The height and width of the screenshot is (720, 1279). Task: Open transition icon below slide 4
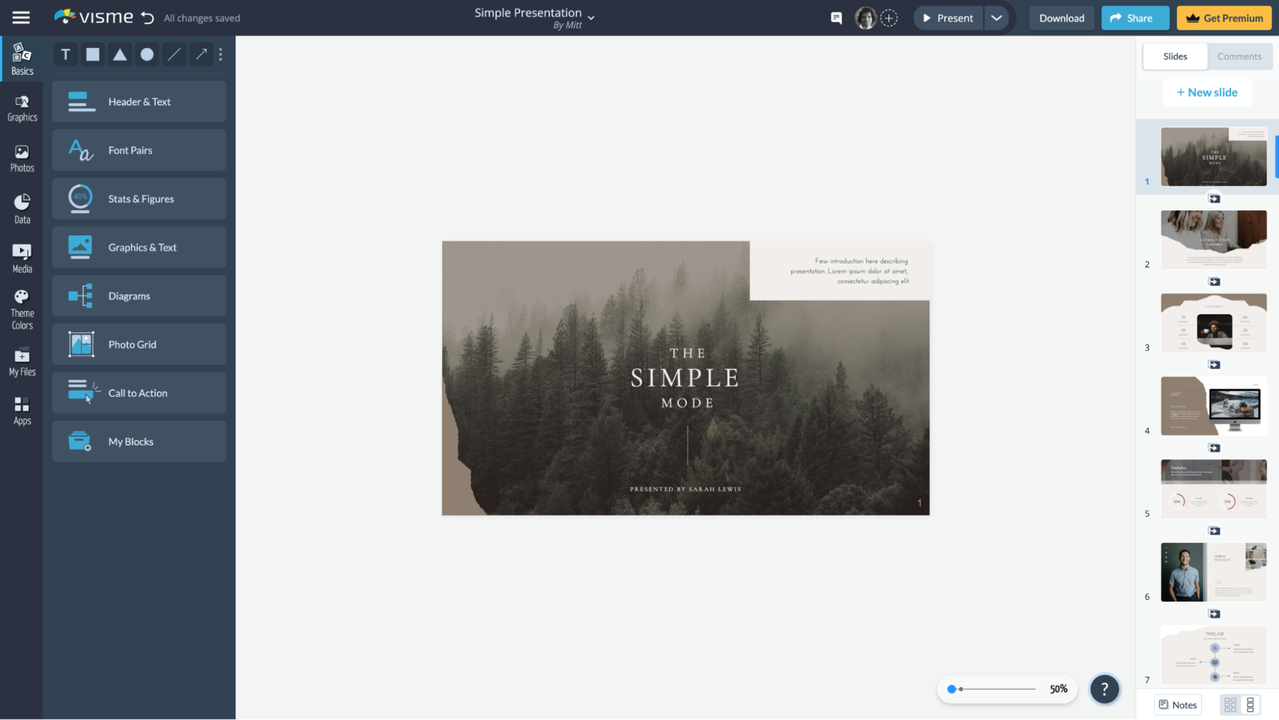[1214, 448]
